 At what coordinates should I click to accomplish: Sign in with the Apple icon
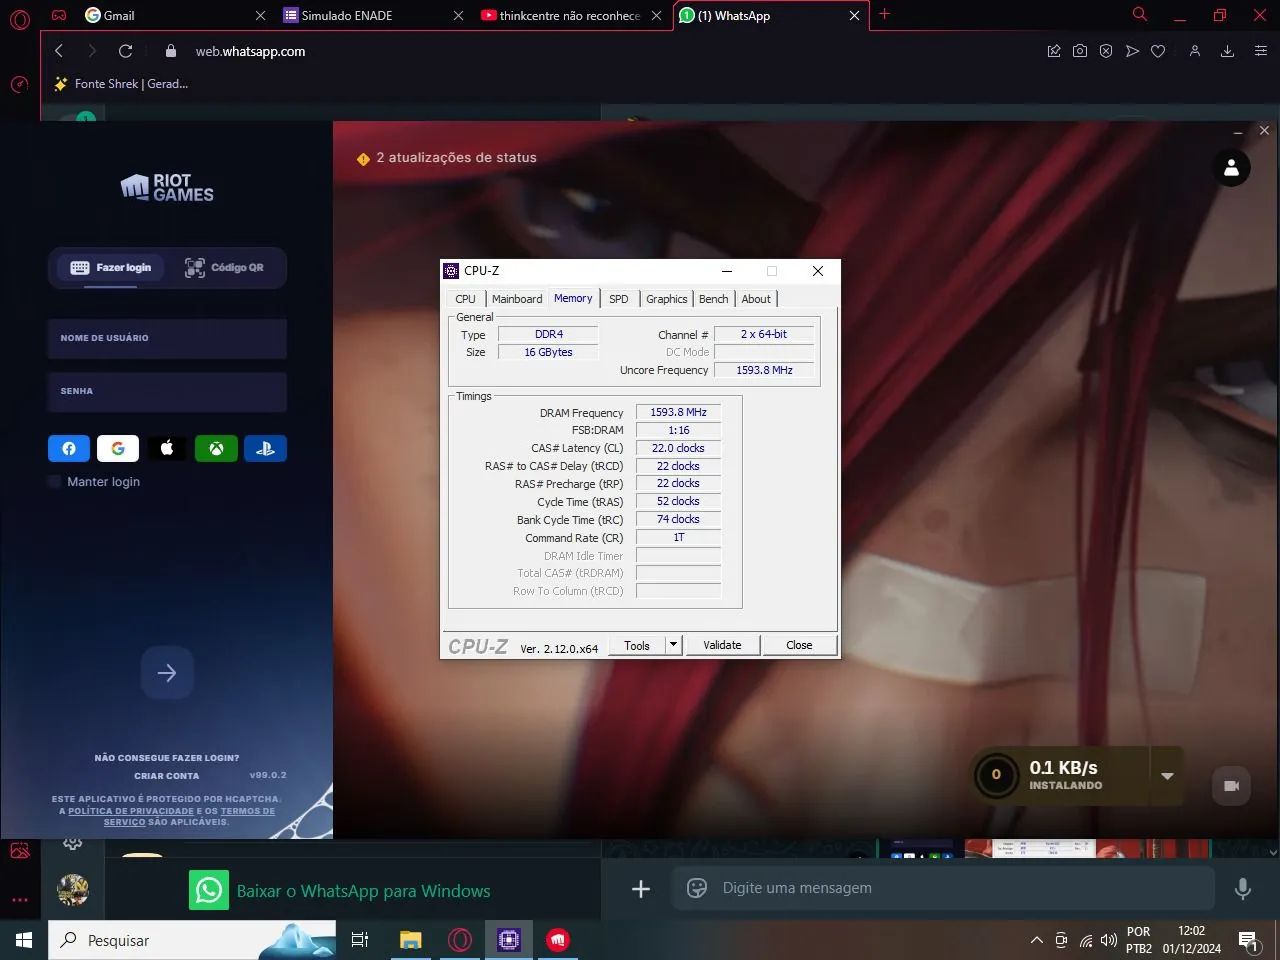pos(166,448)
